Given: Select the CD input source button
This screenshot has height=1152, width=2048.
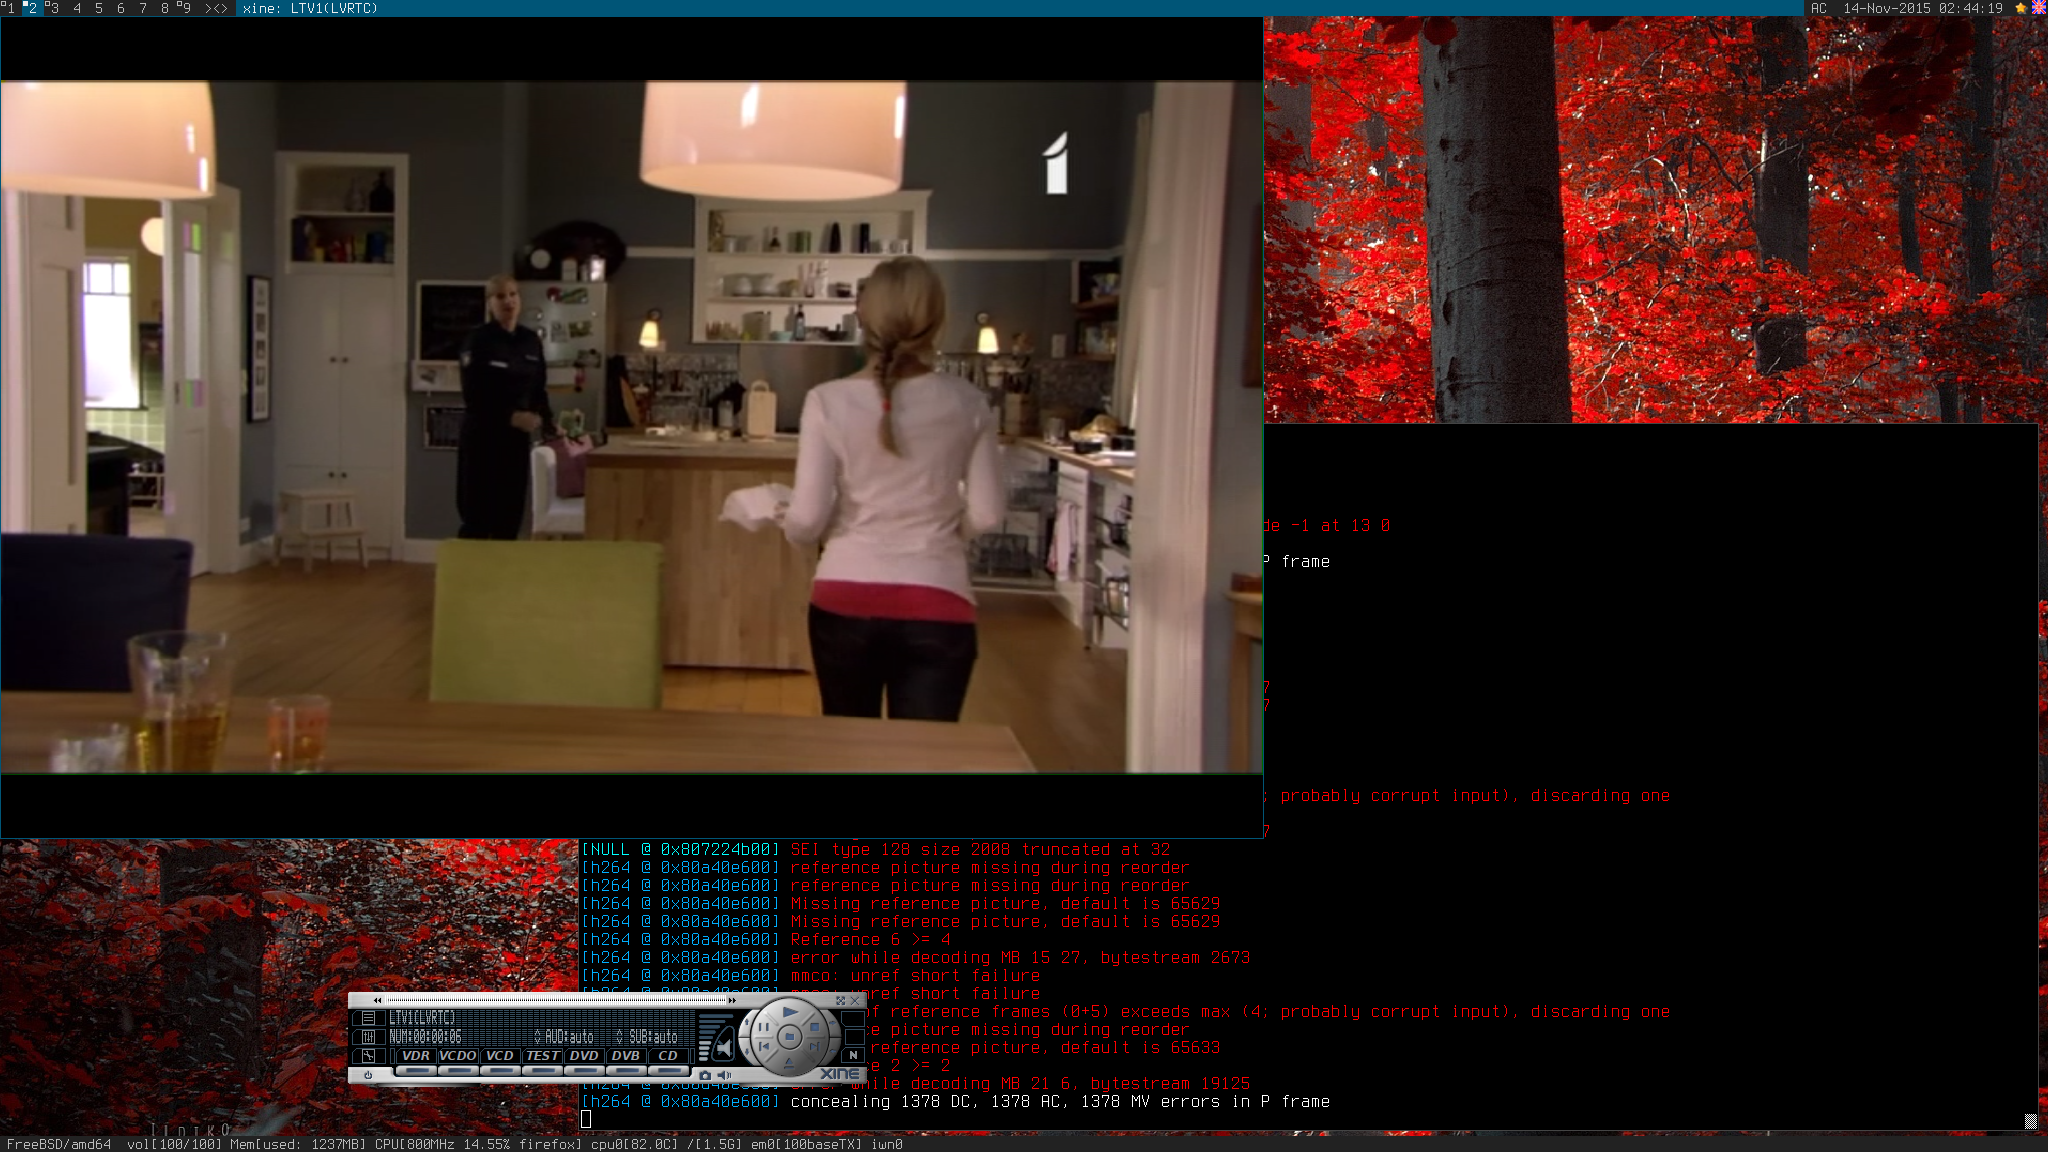Looking at the screenshot, I should [668, 1056].
